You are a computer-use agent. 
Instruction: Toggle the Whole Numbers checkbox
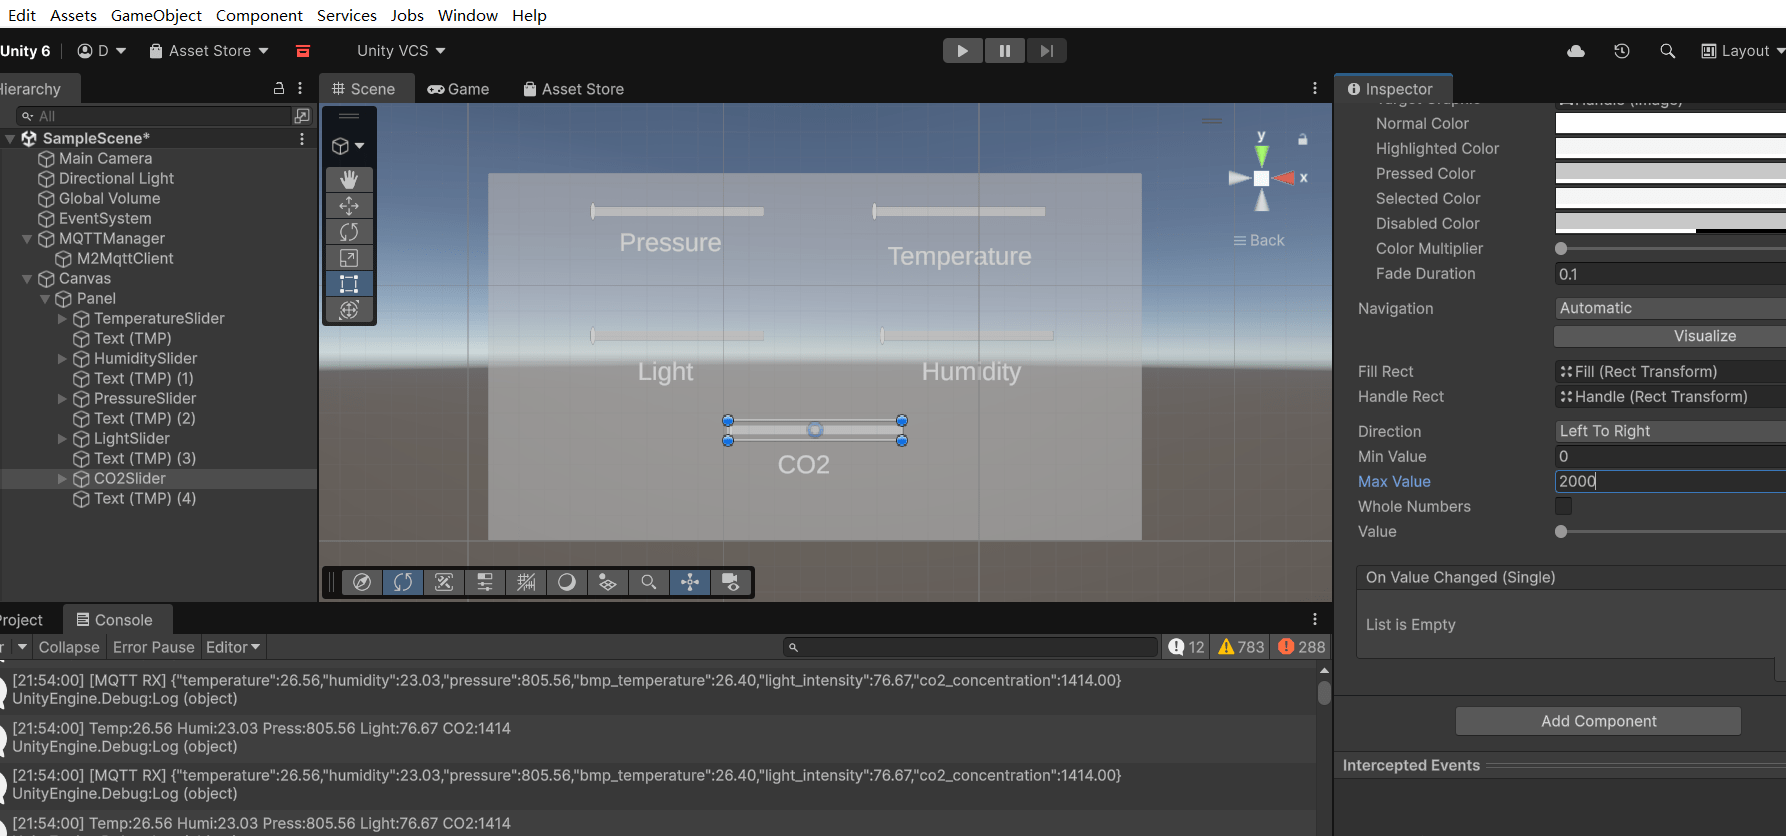click(x=1564, y=506)
